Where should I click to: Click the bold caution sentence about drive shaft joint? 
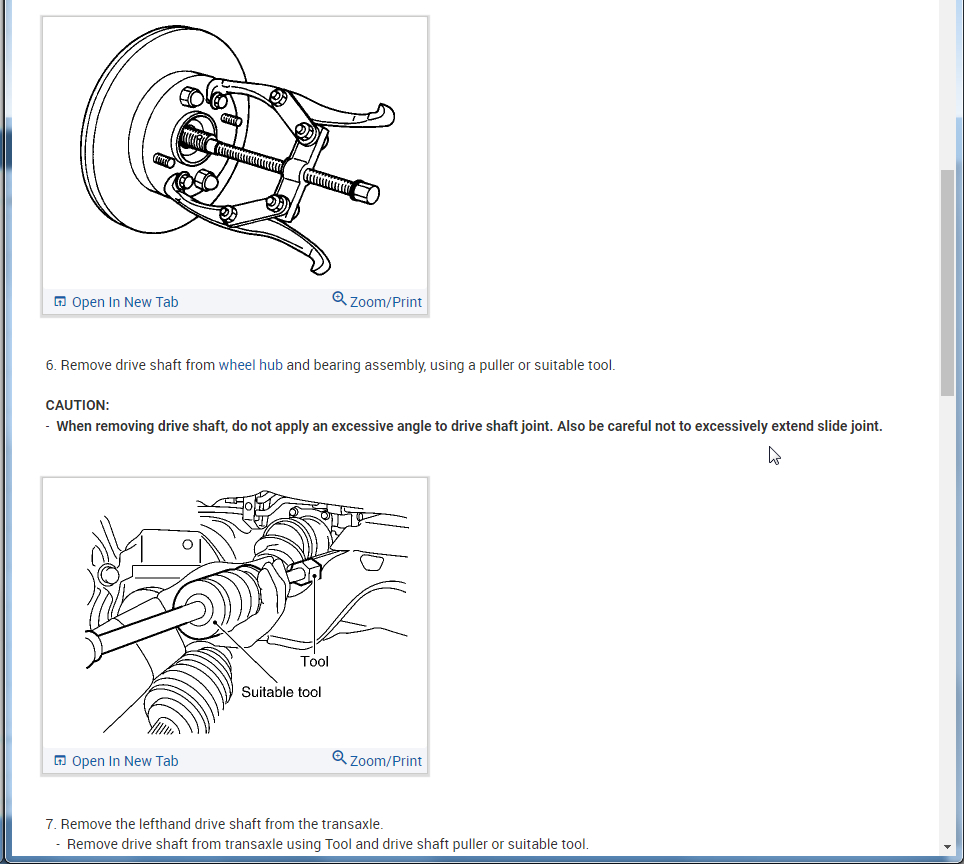[x=469, y=426]
